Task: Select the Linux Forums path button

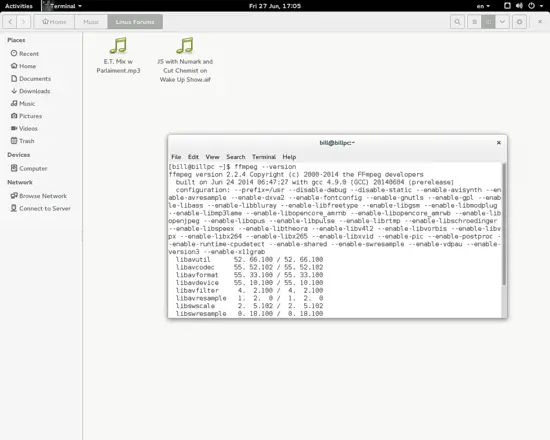Action: pos(135,22)
